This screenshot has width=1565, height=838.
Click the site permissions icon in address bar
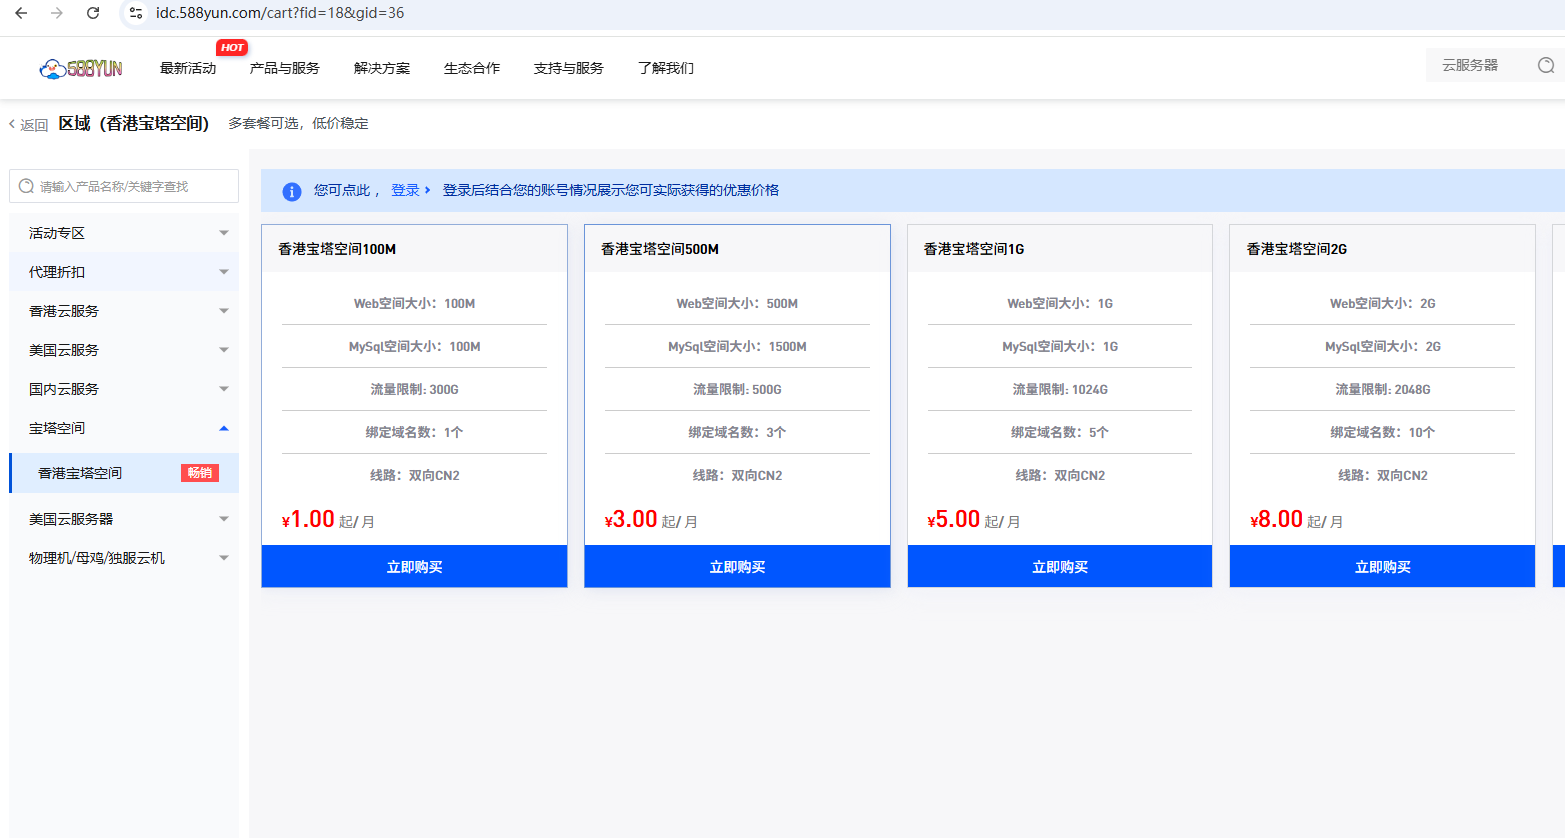pyautogui.click(x=135, y=14)
